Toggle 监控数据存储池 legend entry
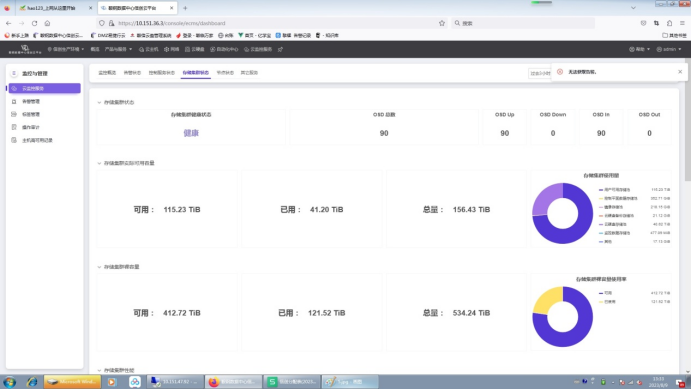The image size is (692, 389). click(x=614, y=233)
